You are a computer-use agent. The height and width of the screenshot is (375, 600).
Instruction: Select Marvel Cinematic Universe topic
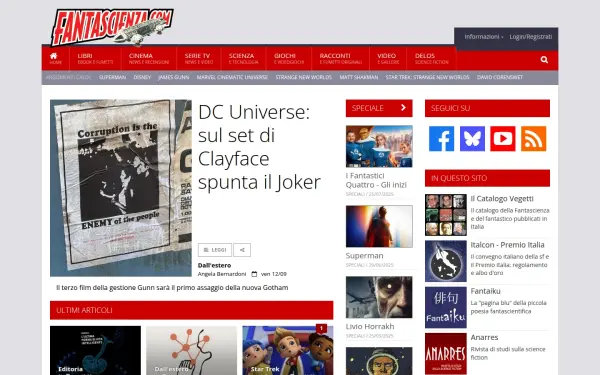click(x=232, y=77)
